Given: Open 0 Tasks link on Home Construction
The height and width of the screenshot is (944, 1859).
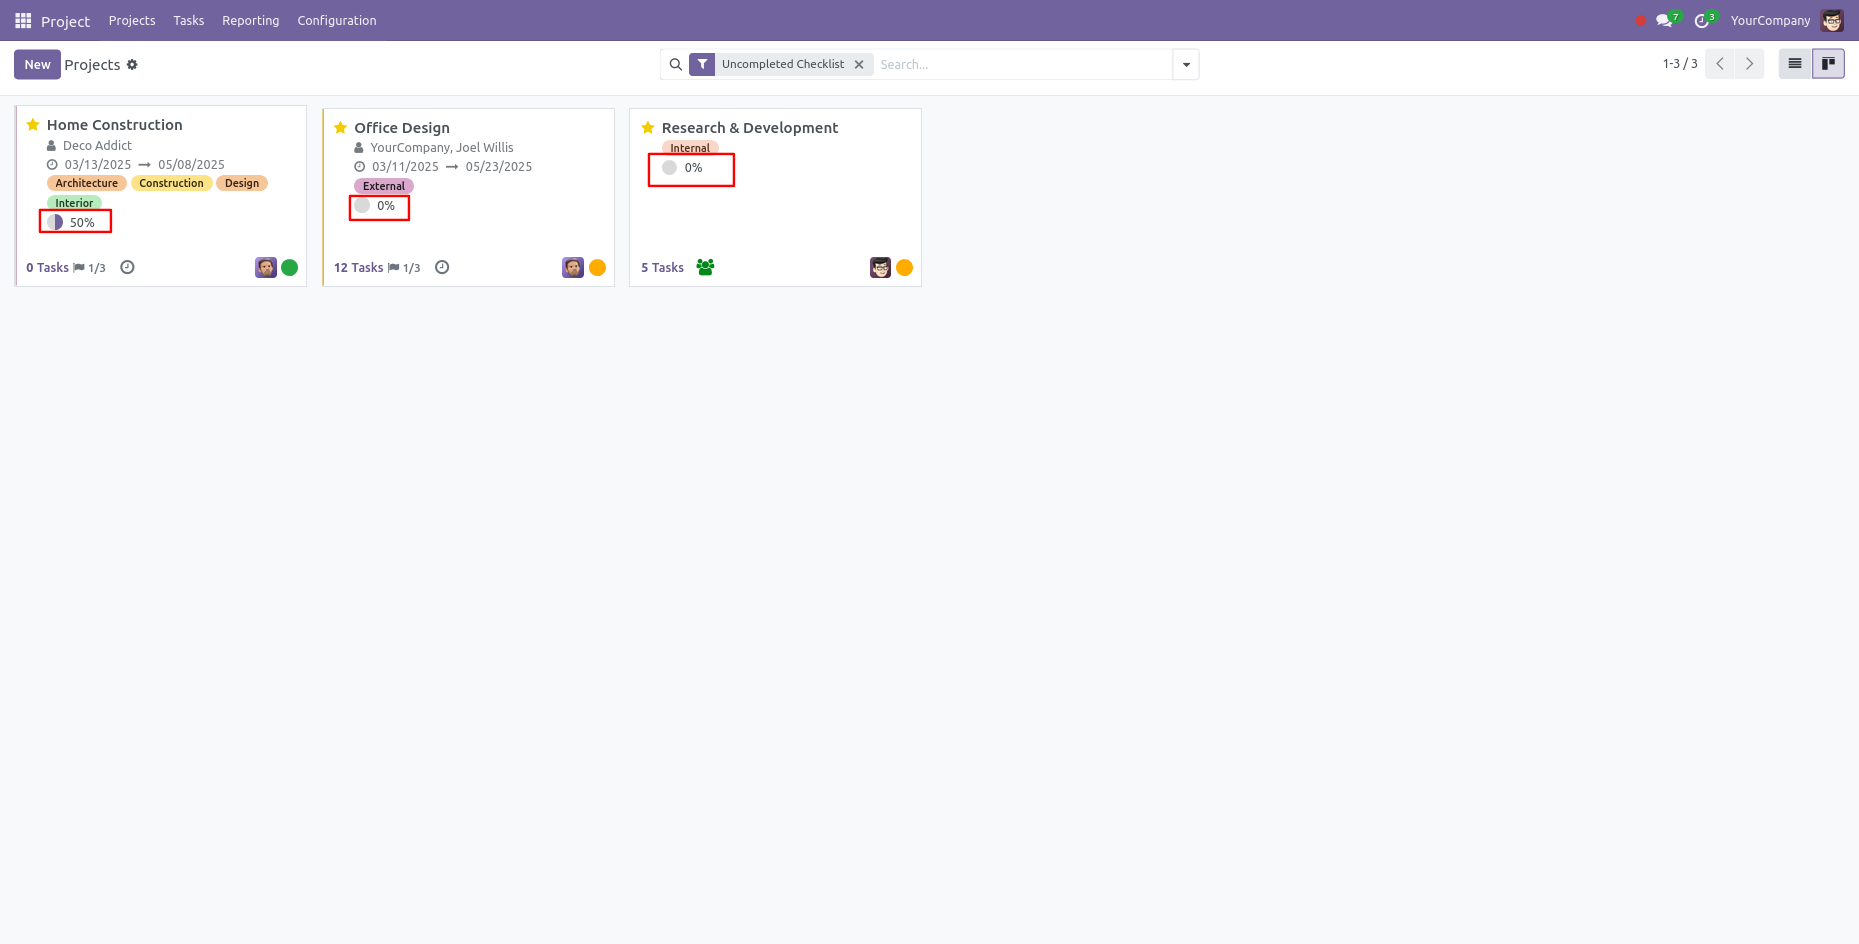Looking at the screenshot, I should [x=47, y=267].
